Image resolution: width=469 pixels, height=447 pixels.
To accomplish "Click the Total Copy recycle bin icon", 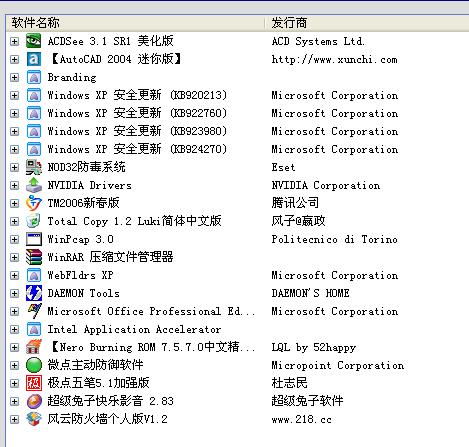I will pyautogui.click(x=34, y=221).
